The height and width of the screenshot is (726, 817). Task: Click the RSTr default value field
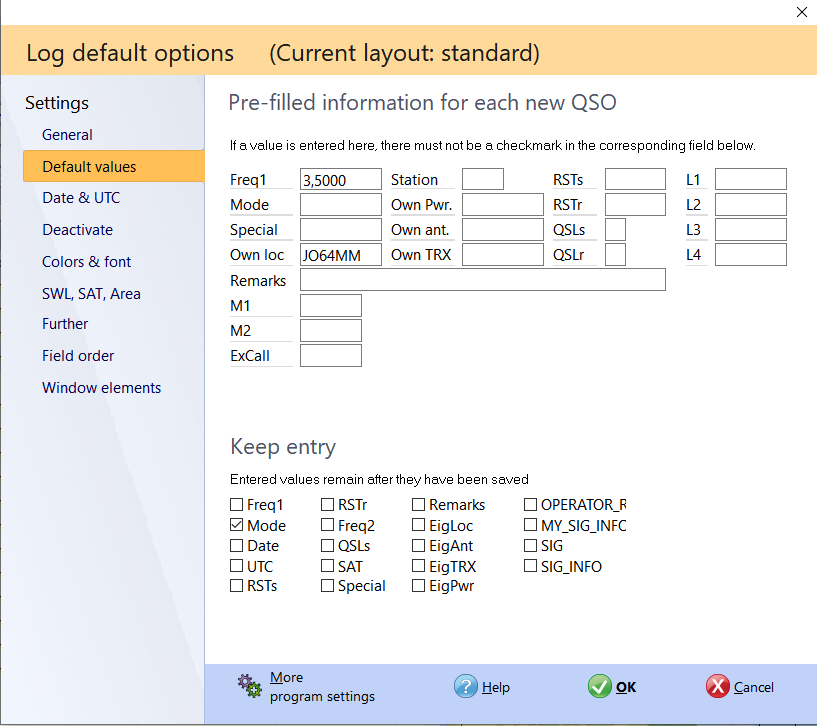pos(635,204)
